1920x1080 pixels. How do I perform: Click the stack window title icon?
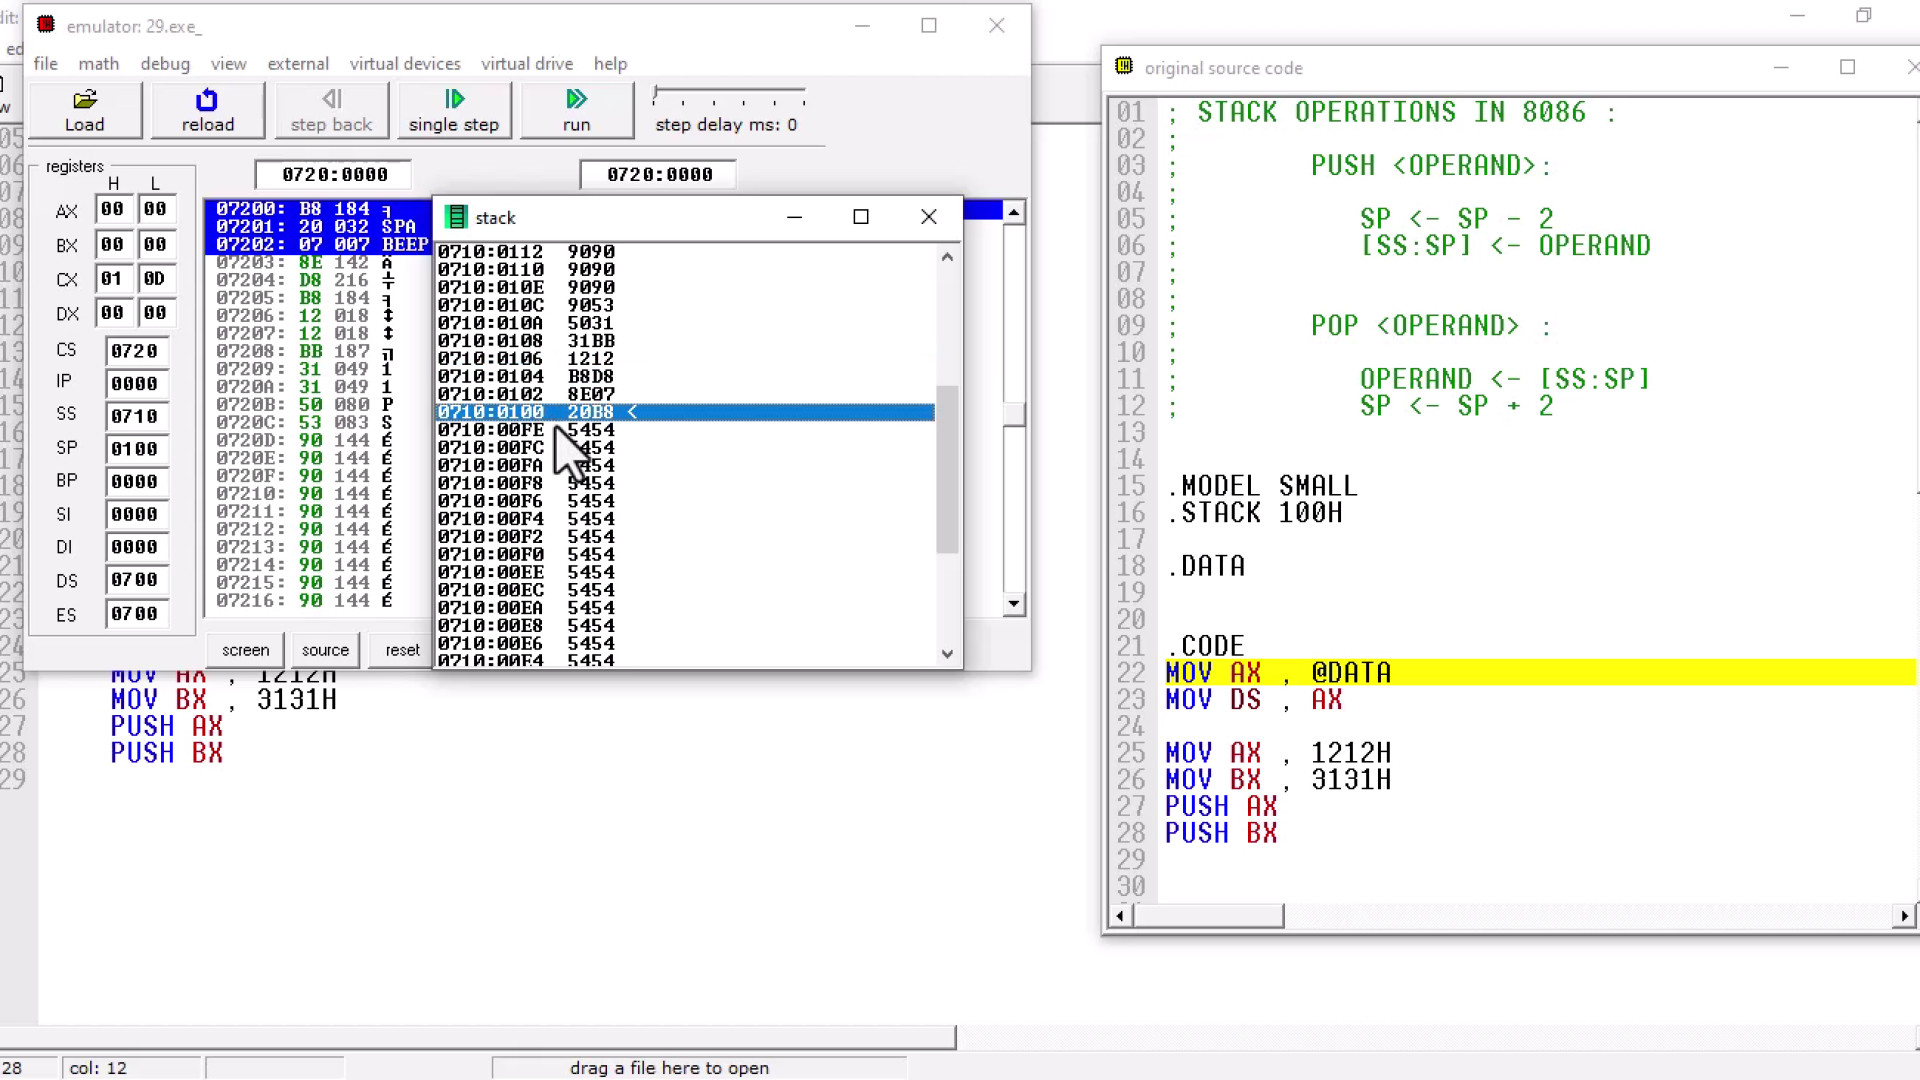(x=456, y=217)
